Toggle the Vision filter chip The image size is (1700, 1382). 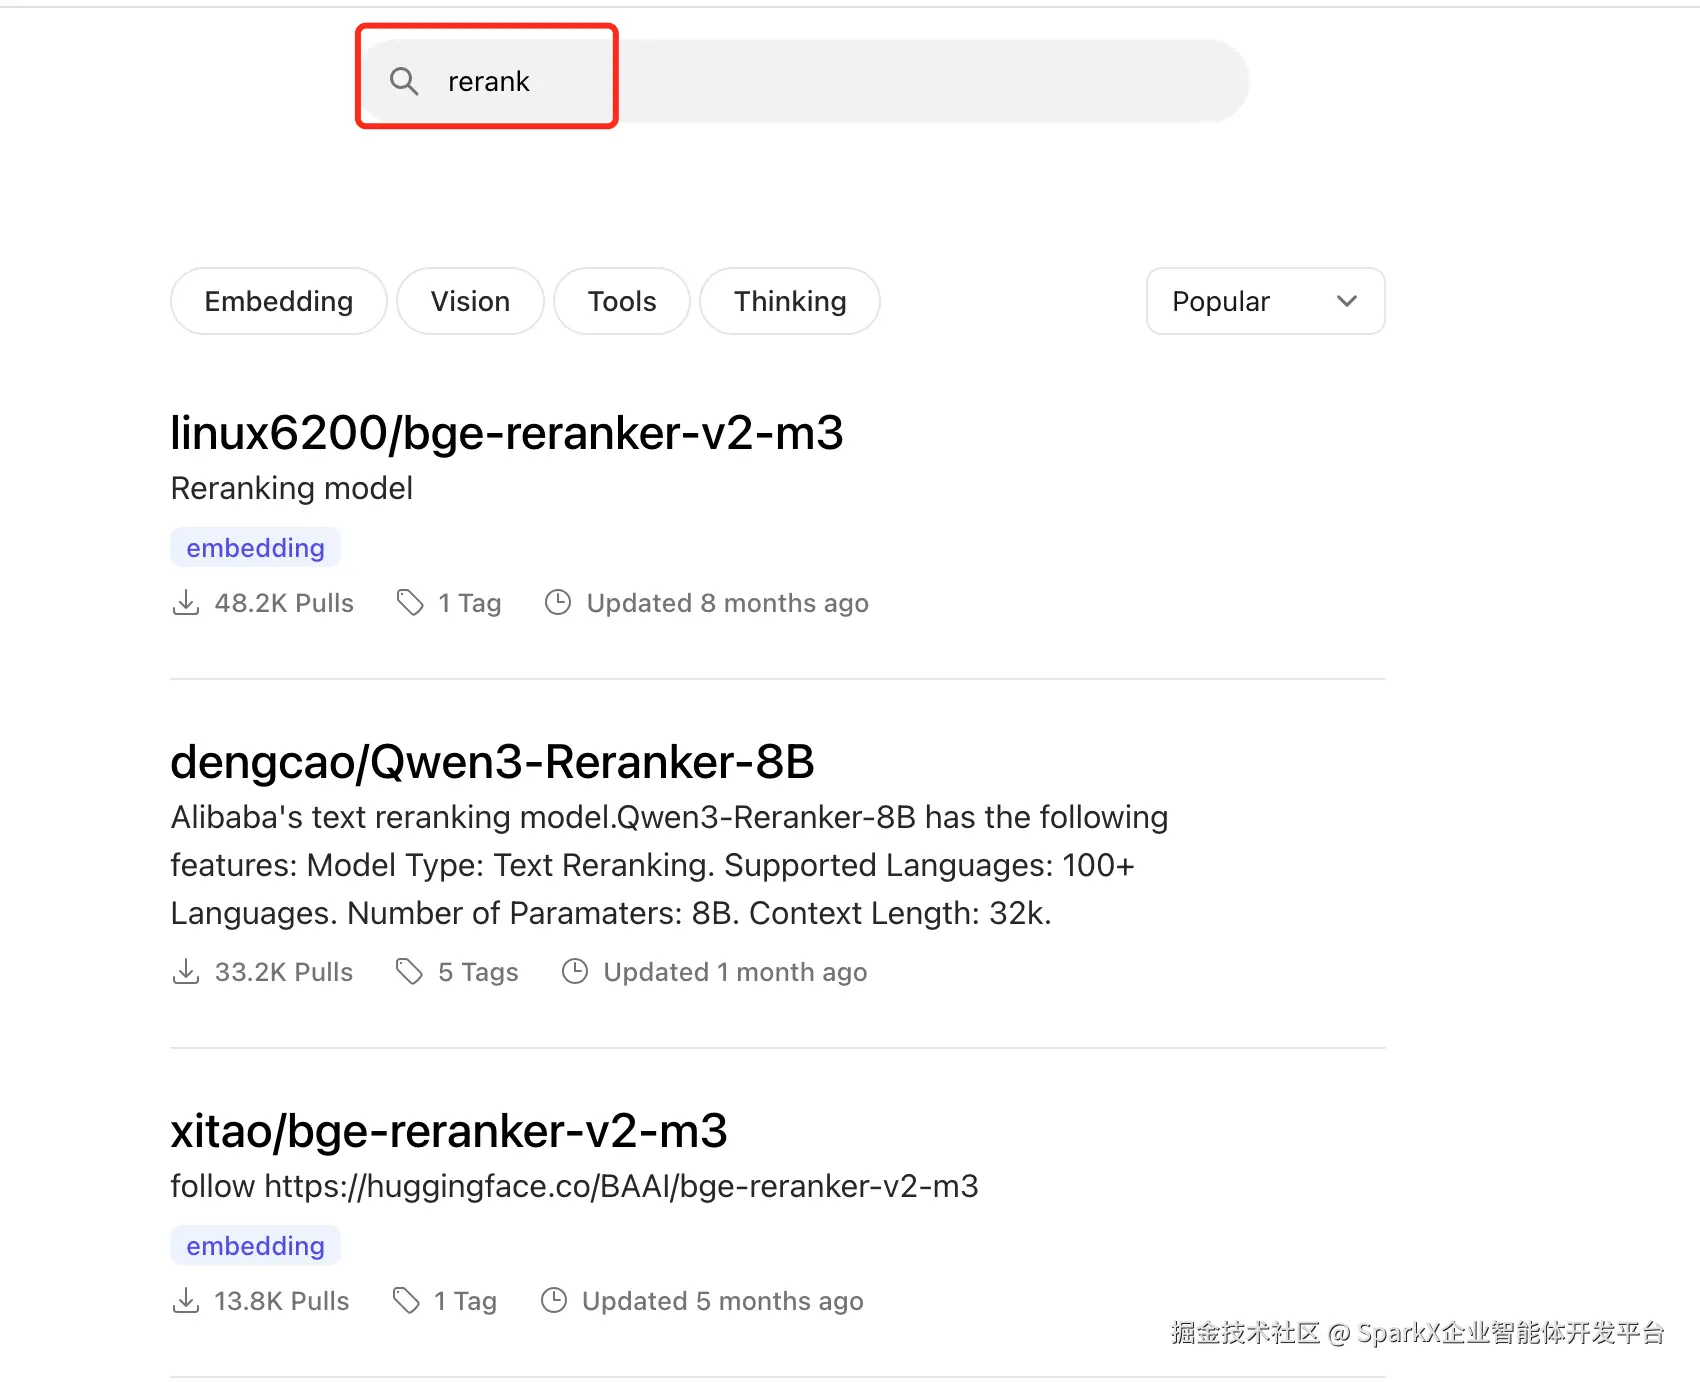click(x=470, y=301)
